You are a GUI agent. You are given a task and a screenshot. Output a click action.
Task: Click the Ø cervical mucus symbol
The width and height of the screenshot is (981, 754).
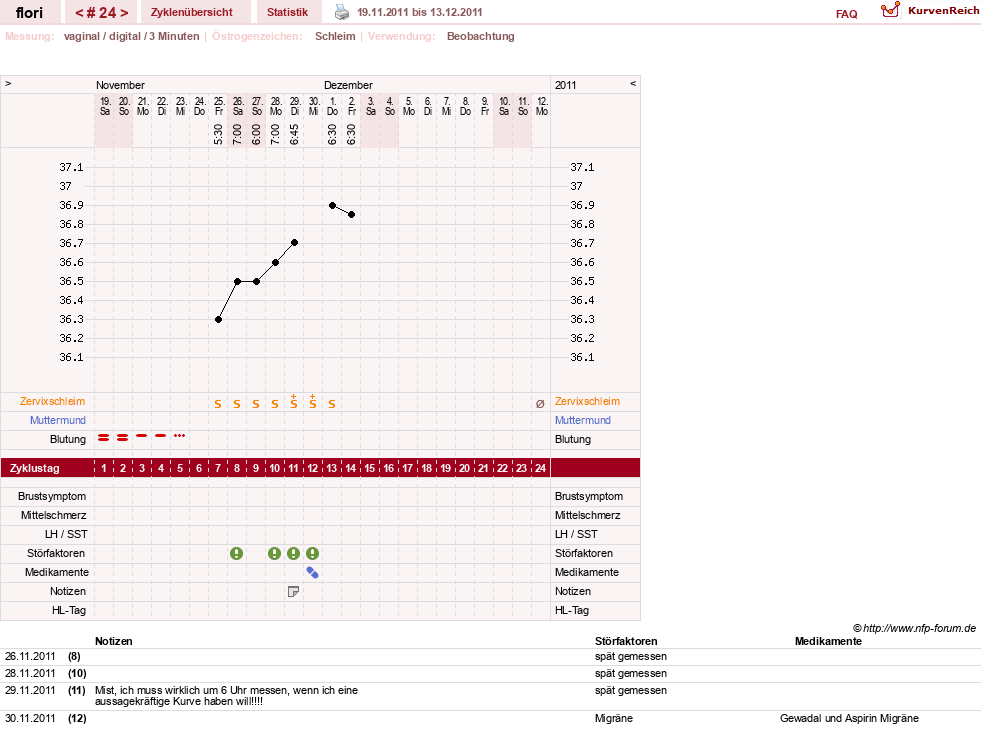[x=540, y=404]
